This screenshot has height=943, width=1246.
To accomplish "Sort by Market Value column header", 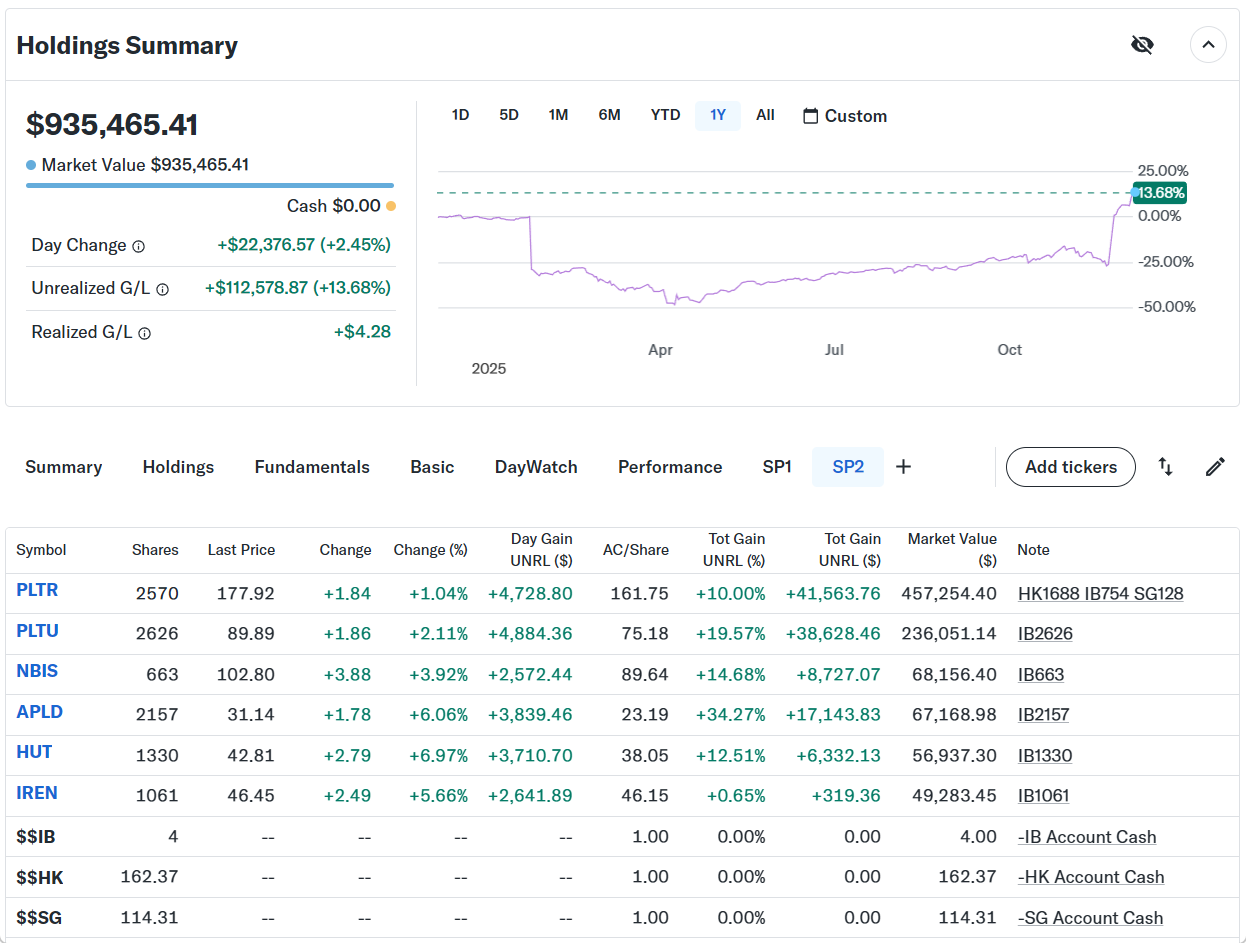I will click(x=951, y=549).
